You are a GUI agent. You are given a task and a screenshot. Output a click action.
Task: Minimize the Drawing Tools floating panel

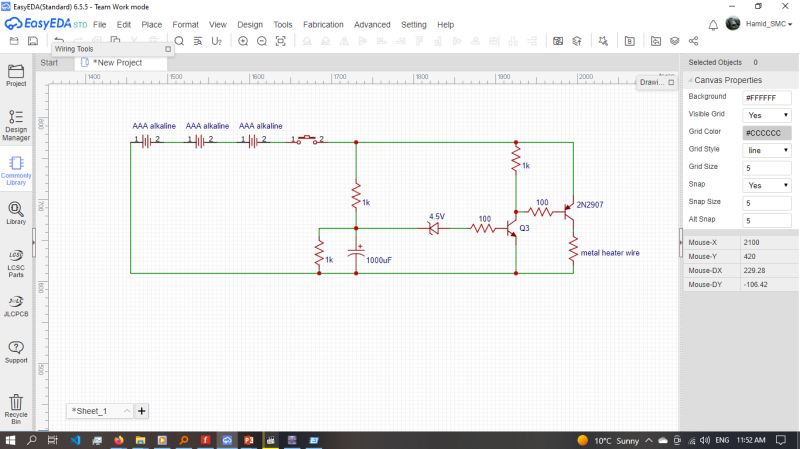(671, 82)
